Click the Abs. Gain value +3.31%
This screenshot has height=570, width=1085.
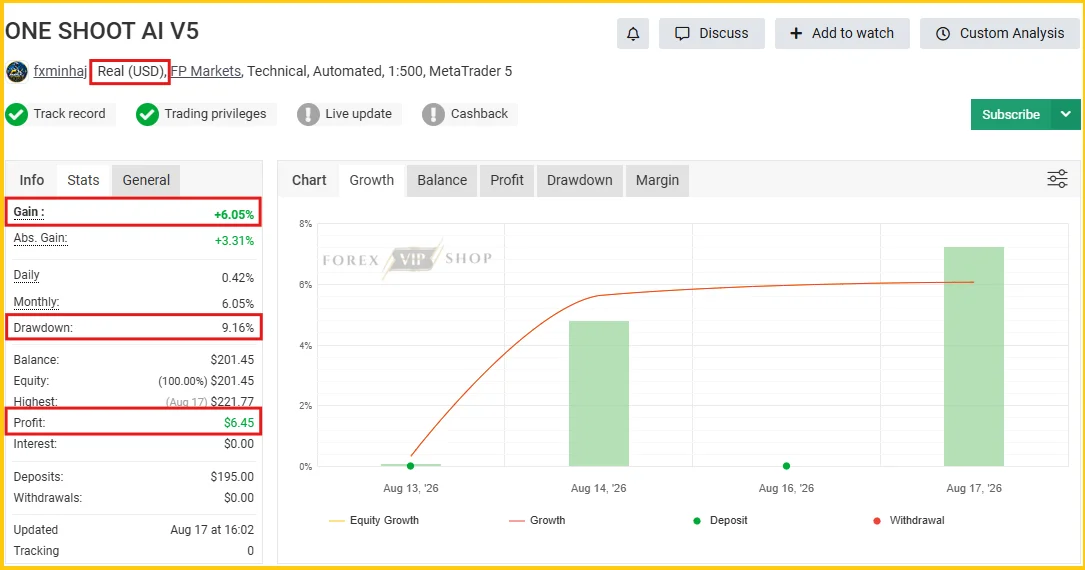(234, 241)
